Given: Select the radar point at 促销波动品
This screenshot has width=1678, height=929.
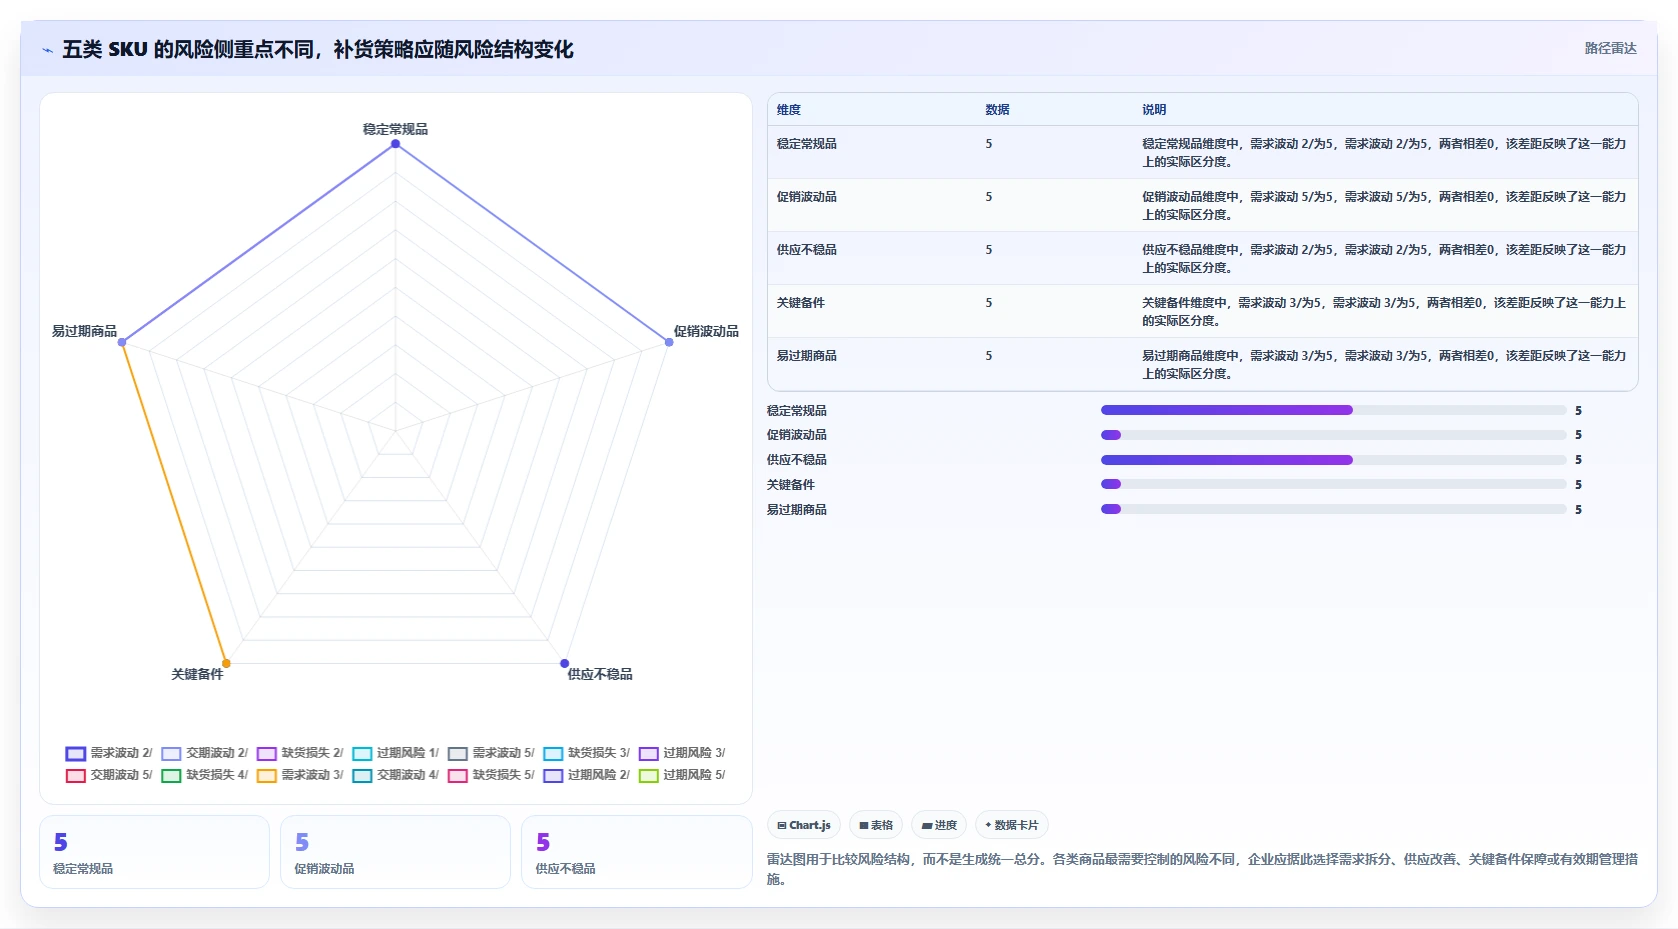Looking at the screenshot, I should tap(669, 342).
